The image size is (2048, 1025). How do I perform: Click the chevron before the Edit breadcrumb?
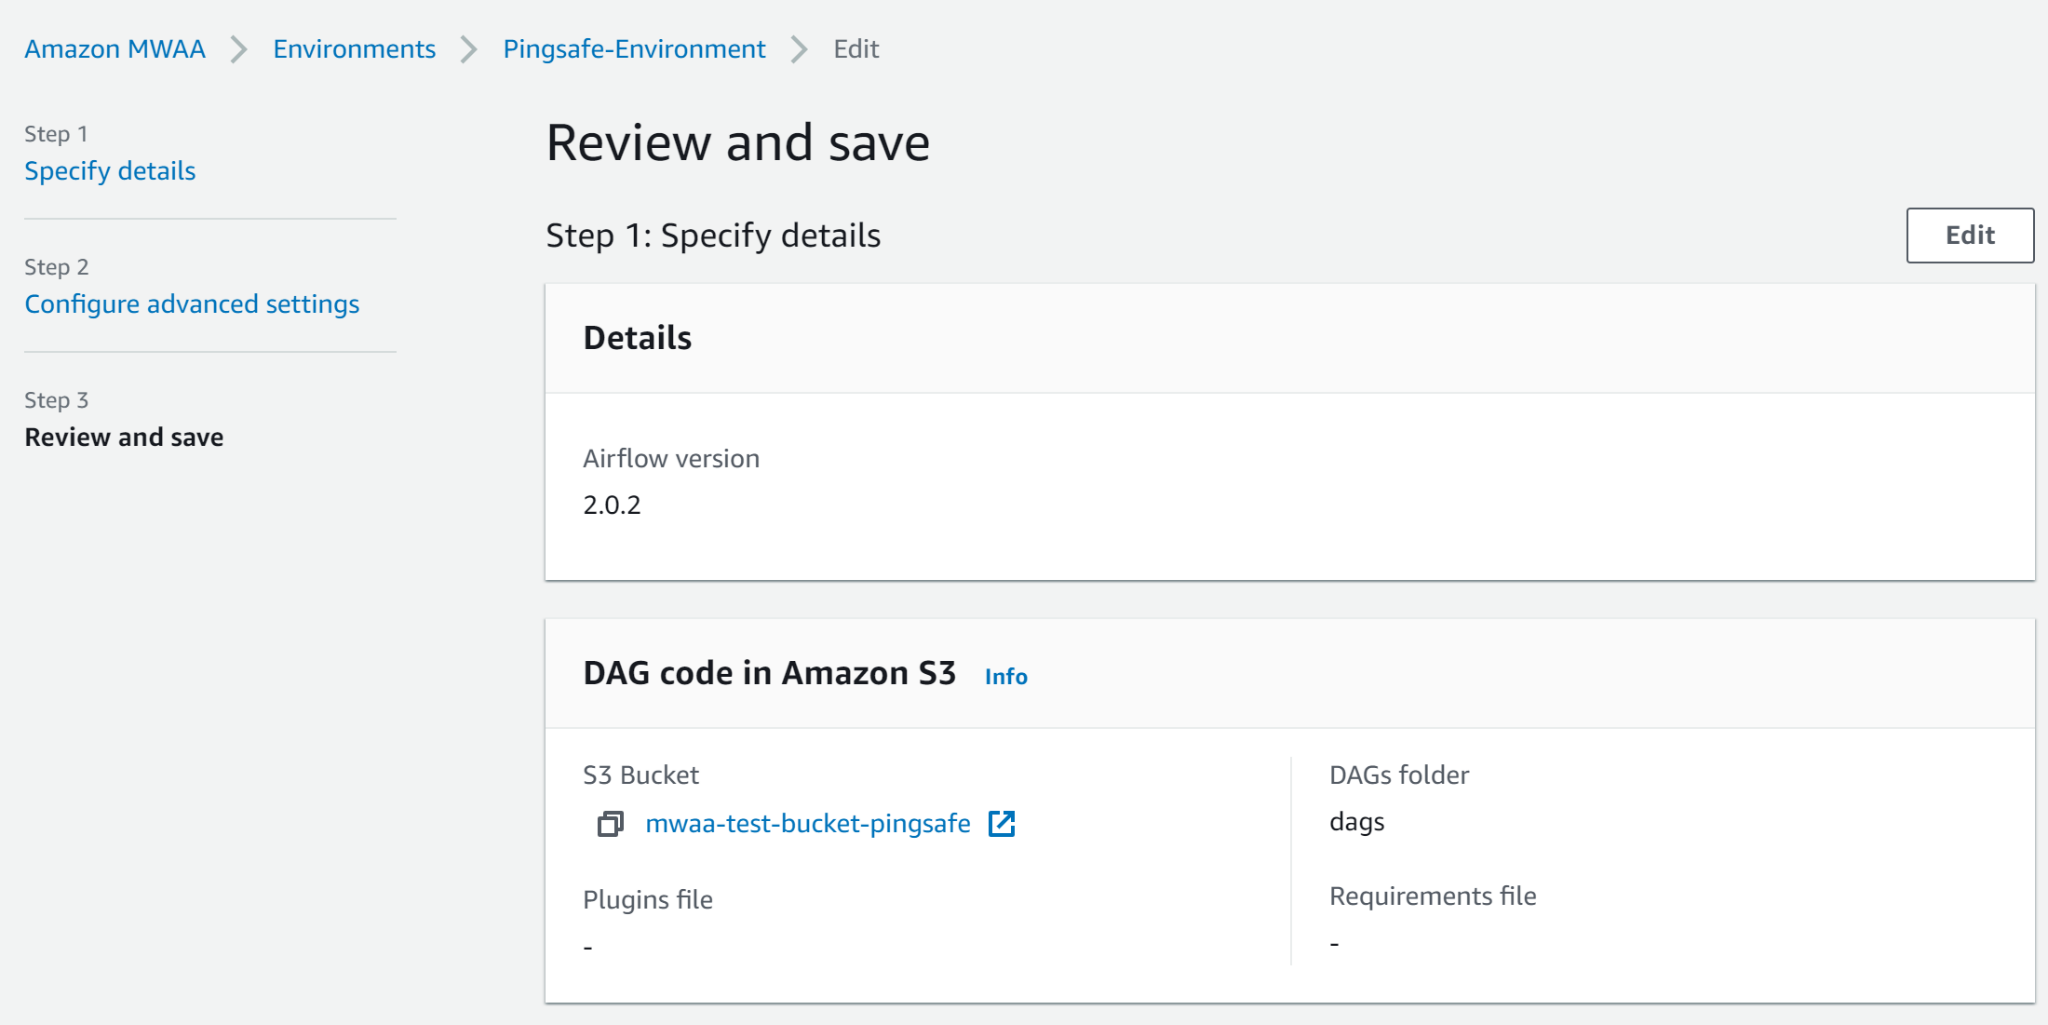(799, 49)
